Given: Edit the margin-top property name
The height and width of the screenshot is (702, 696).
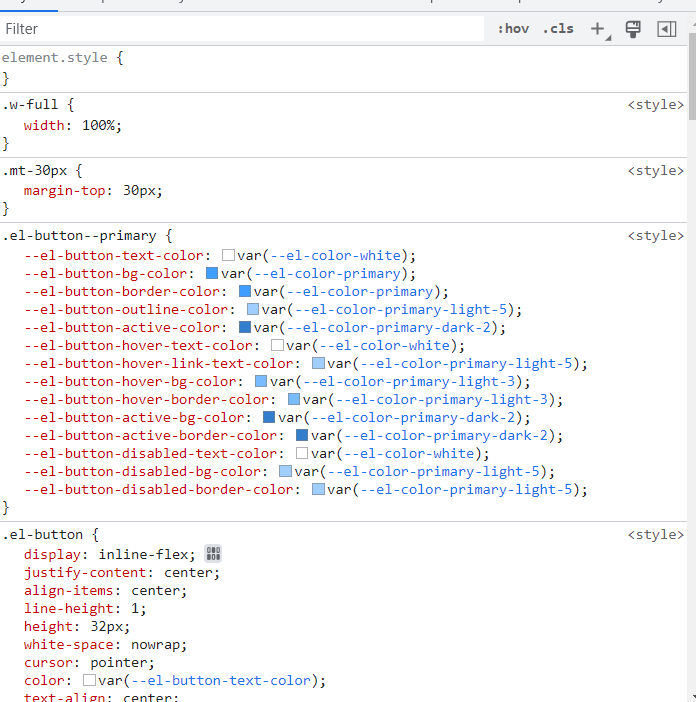Looking at the screenshot, I should (64, 191).
